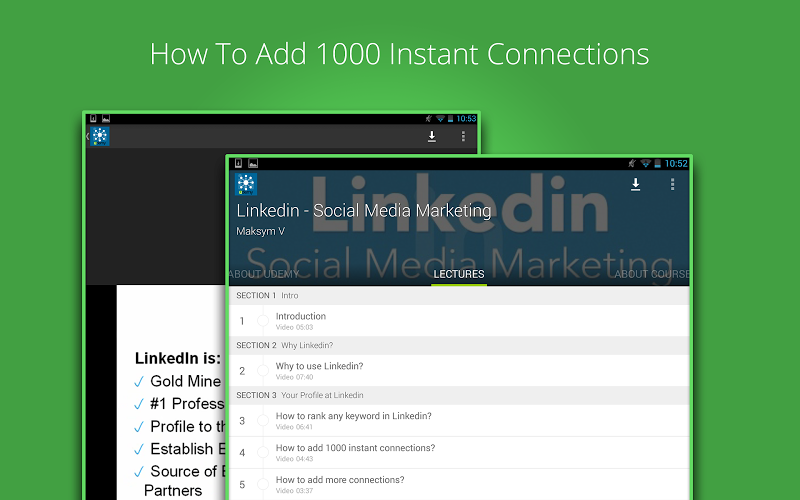
Task: Toggle completion circle for lecture 4
Action: [263, 452]
